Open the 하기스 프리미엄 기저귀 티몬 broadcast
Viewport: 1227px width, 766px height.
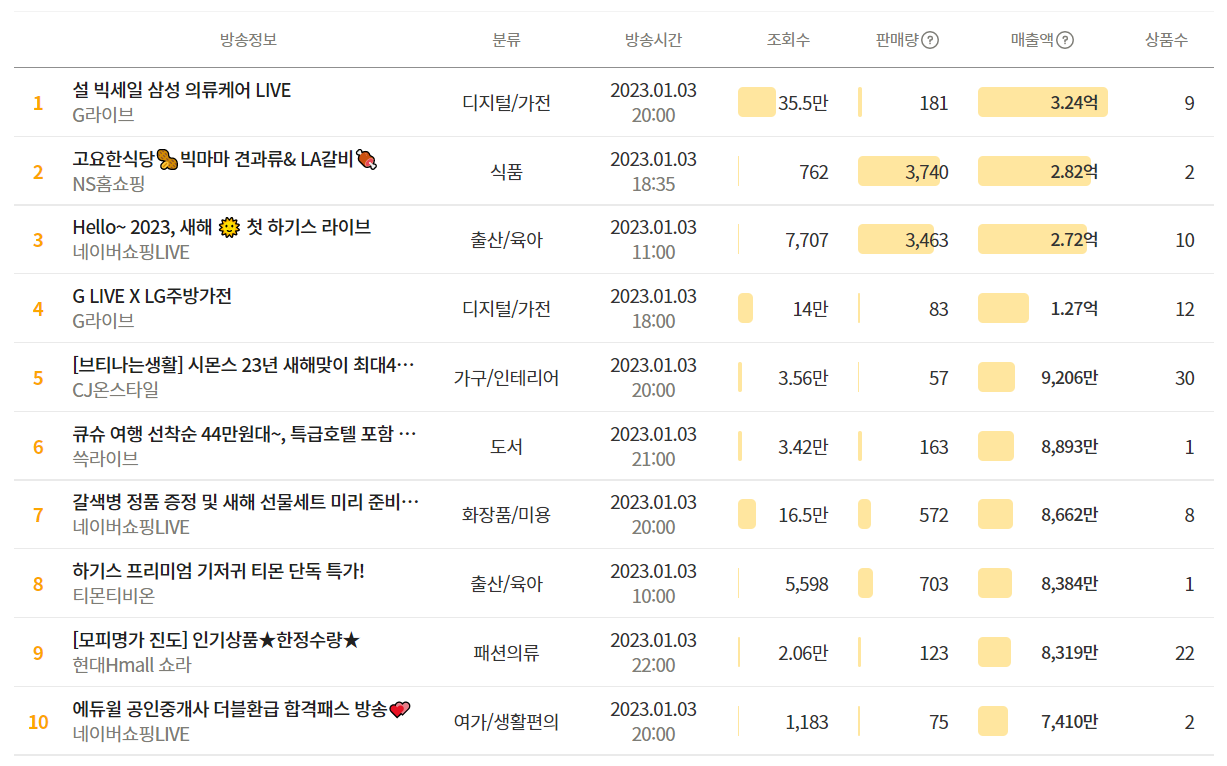[219, 571]
